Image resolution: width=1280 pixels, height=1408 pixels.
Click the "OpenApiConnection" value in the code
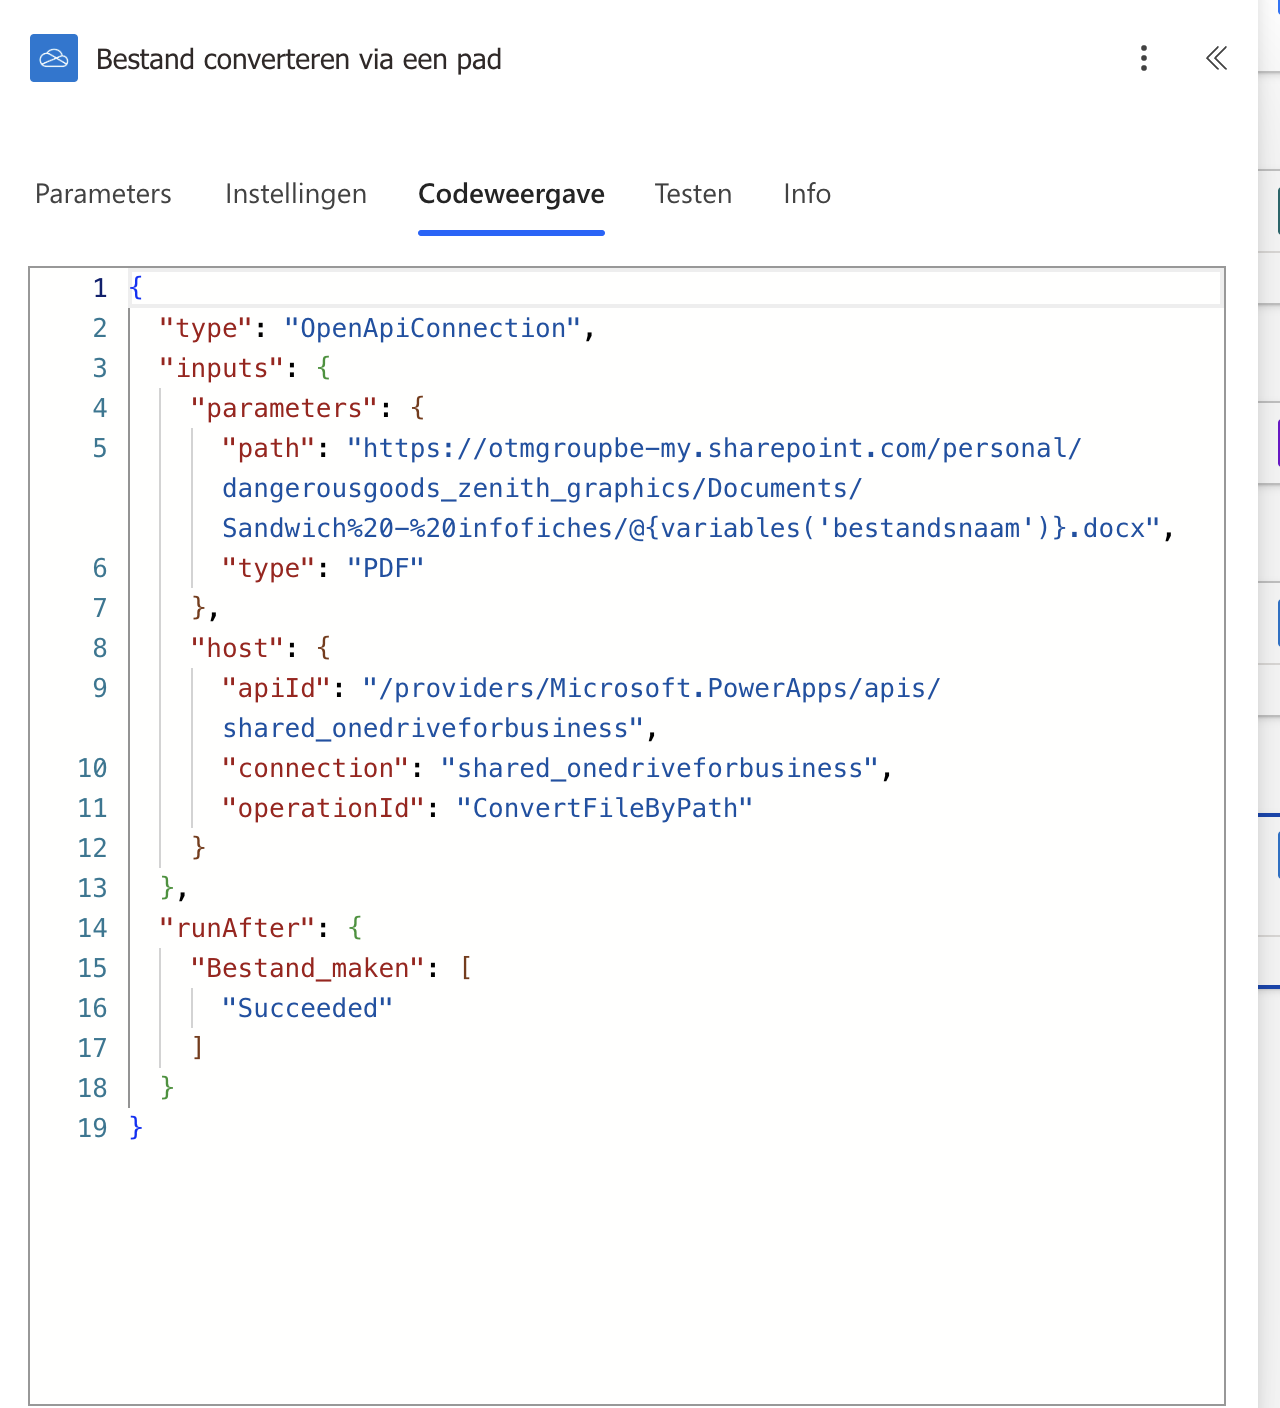432,329
